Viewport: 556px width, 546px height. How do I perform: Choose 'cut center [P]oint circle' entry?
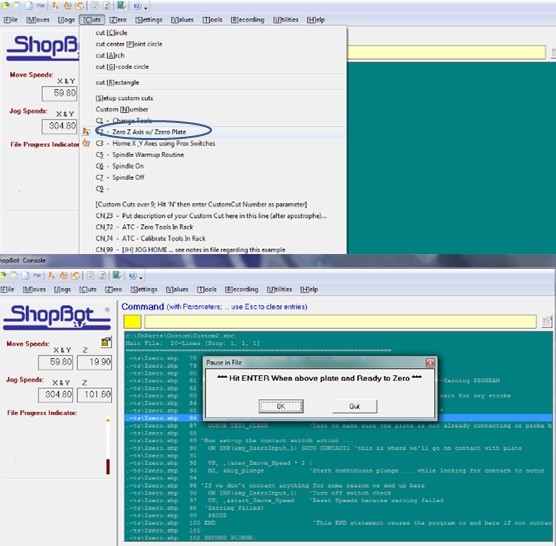129,44
